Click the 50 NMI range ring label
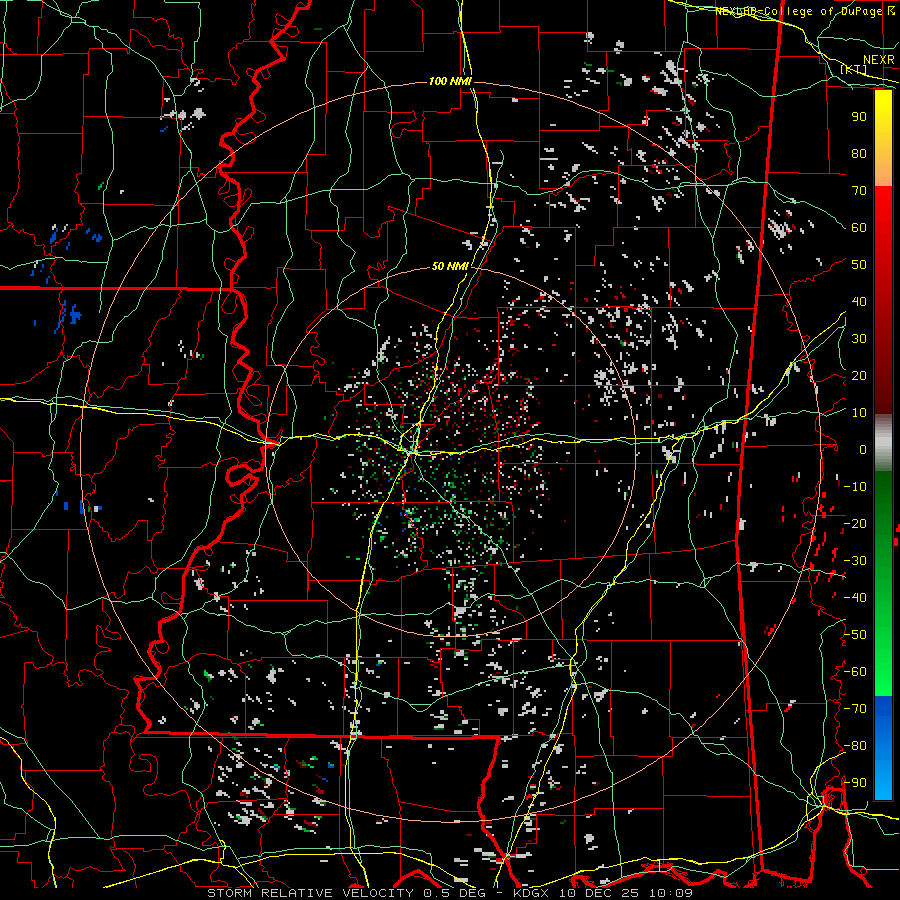The height and width of the screenshot is (900, 900). 450,266
